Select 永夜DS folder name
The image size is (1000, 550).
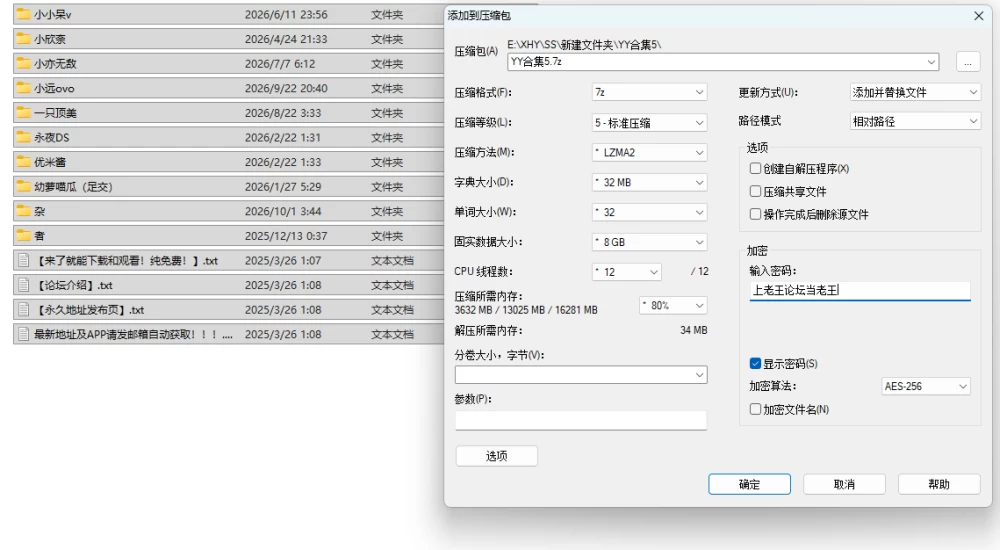point(52,138)
